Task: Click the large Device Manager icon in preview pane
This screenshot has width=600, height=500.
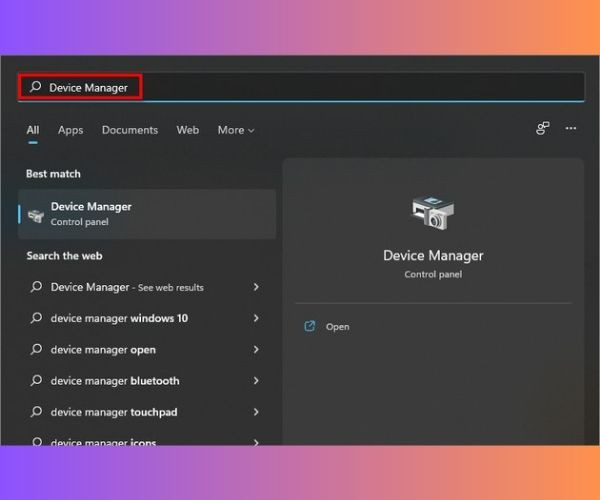Action: pos(433,212)
